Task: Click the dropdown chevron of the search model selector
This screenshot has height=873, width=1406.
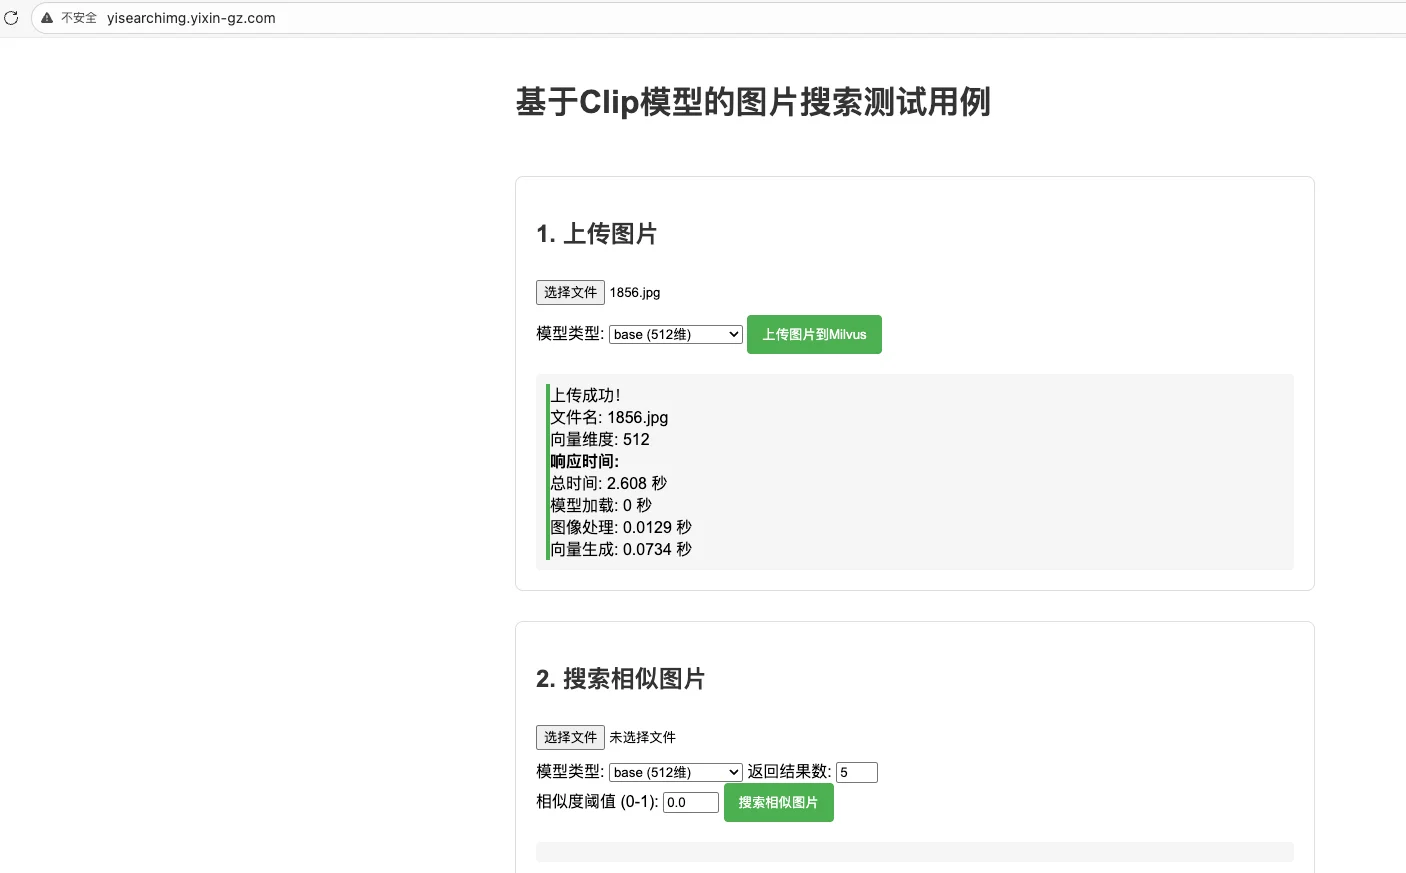Action: click(x=732, y=772)
